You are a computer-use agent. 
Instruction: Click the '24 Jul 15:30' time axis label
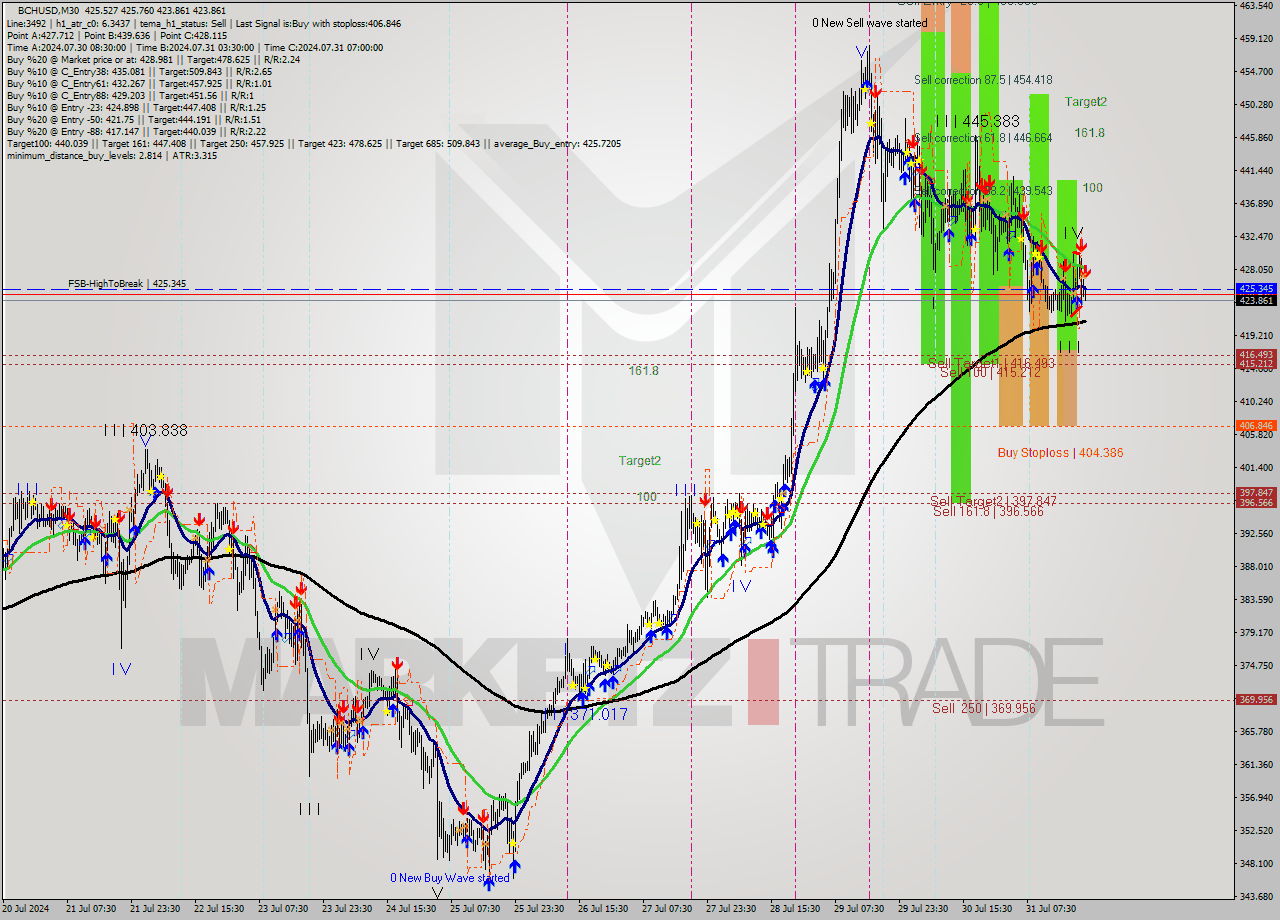click(x=410, y=909)
